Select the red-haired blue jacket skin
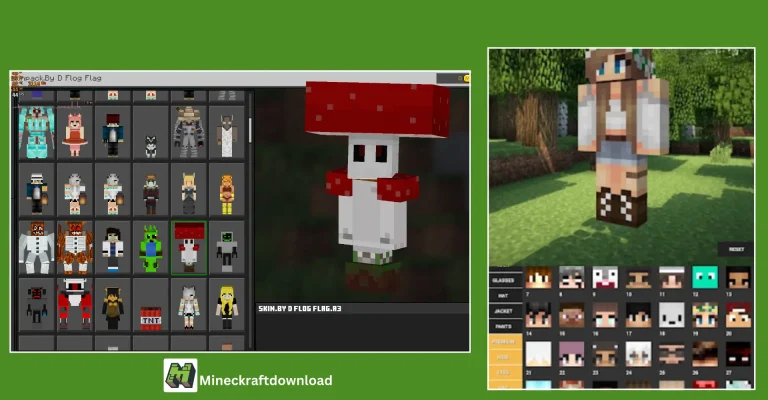The height and width of the screenshot is (400, 768). click(113, 133)
